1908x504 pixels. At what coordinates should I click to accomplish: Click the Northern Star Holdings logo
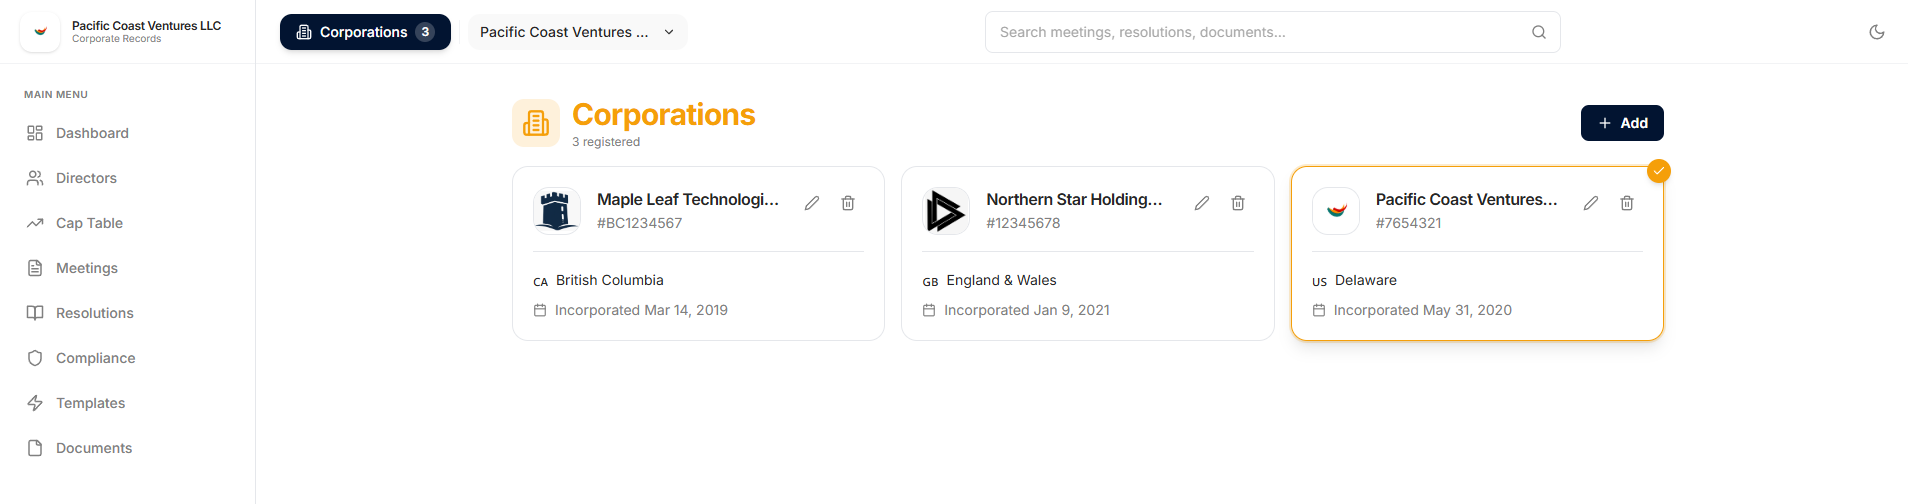(946, 211)
